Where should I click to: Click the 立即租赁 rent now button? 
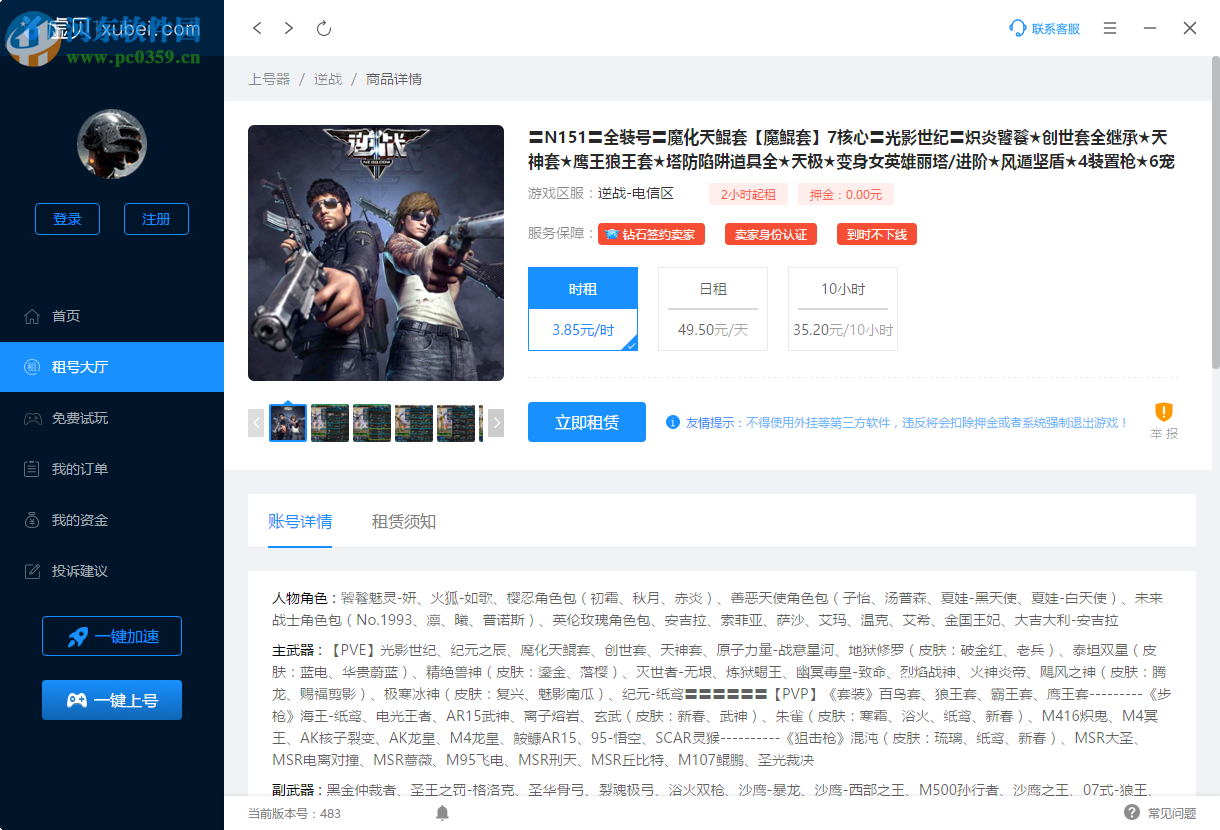pos(586,422)
